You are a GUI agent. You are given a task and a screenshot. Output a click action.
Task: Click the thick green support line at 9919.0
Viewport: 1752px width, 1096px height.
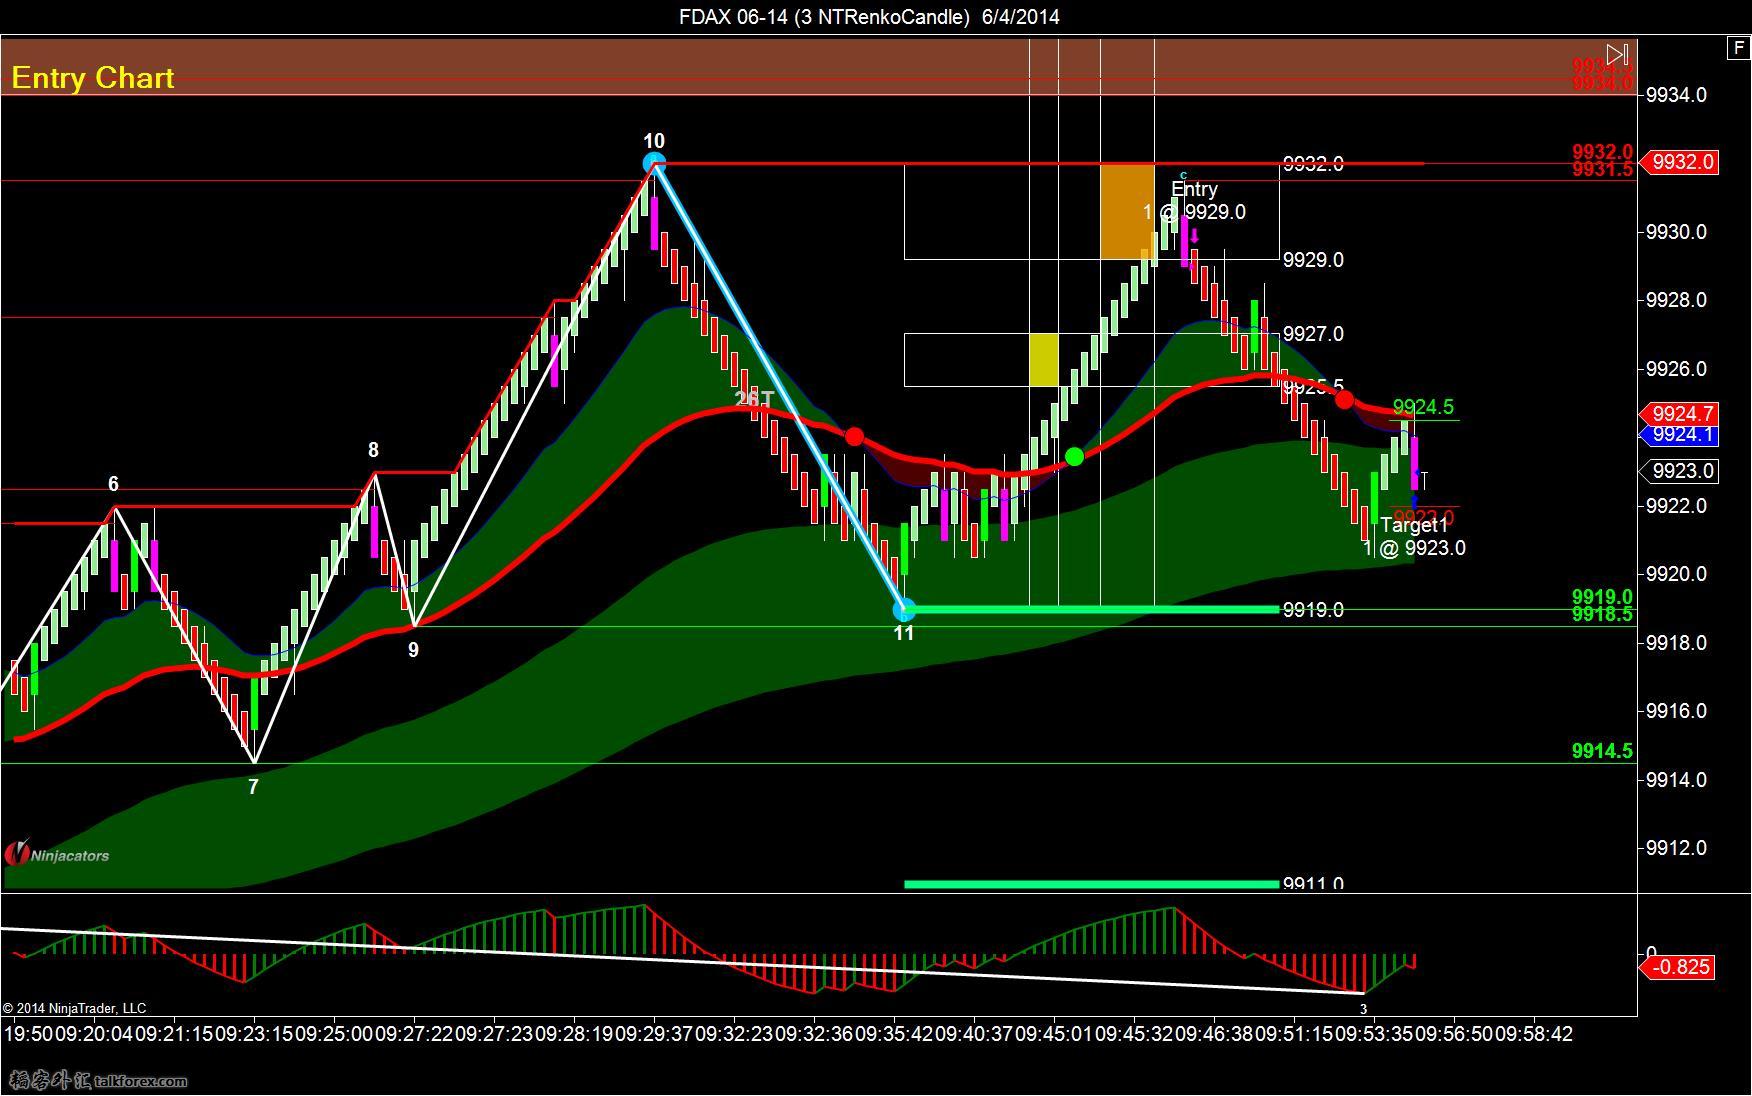1092,609
